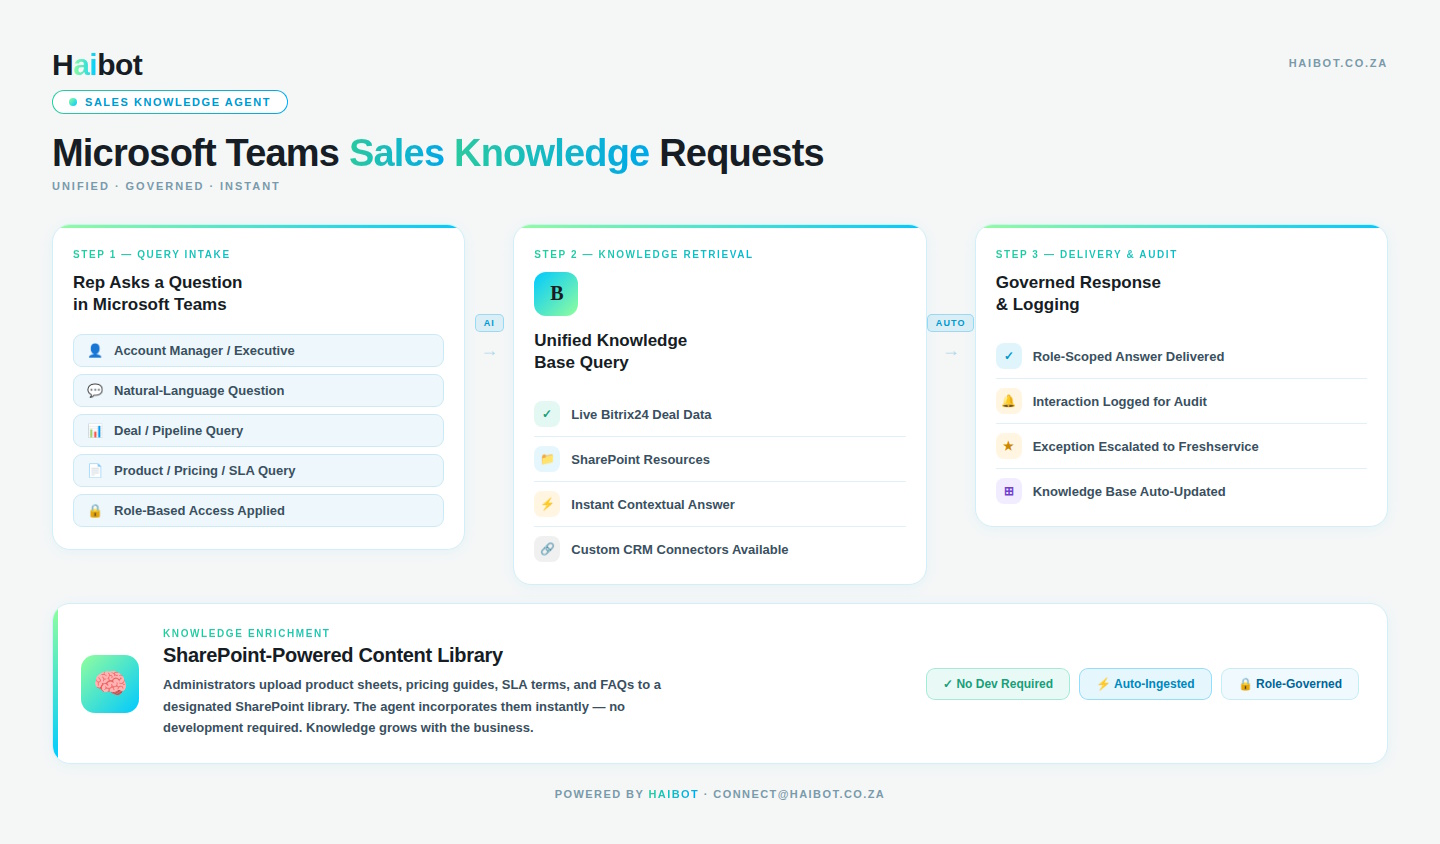Click the person icon beside Account Manager / Executive
Viewport: 1440px width, 844px height.
[95, 351]
